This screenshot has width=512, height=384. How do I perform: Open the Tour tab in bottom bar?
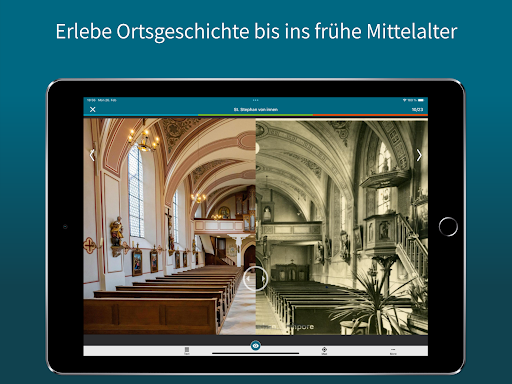click(187, 351)
